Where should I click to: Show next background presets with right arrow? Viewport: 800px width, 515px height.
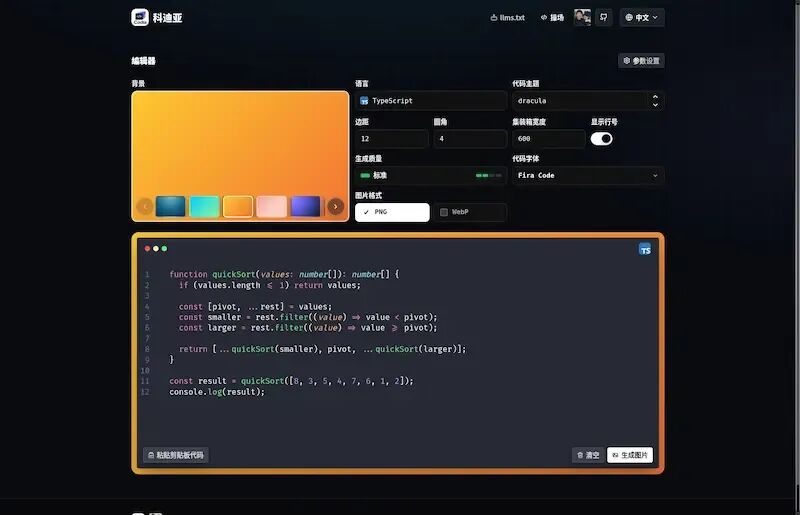(335, 206)
